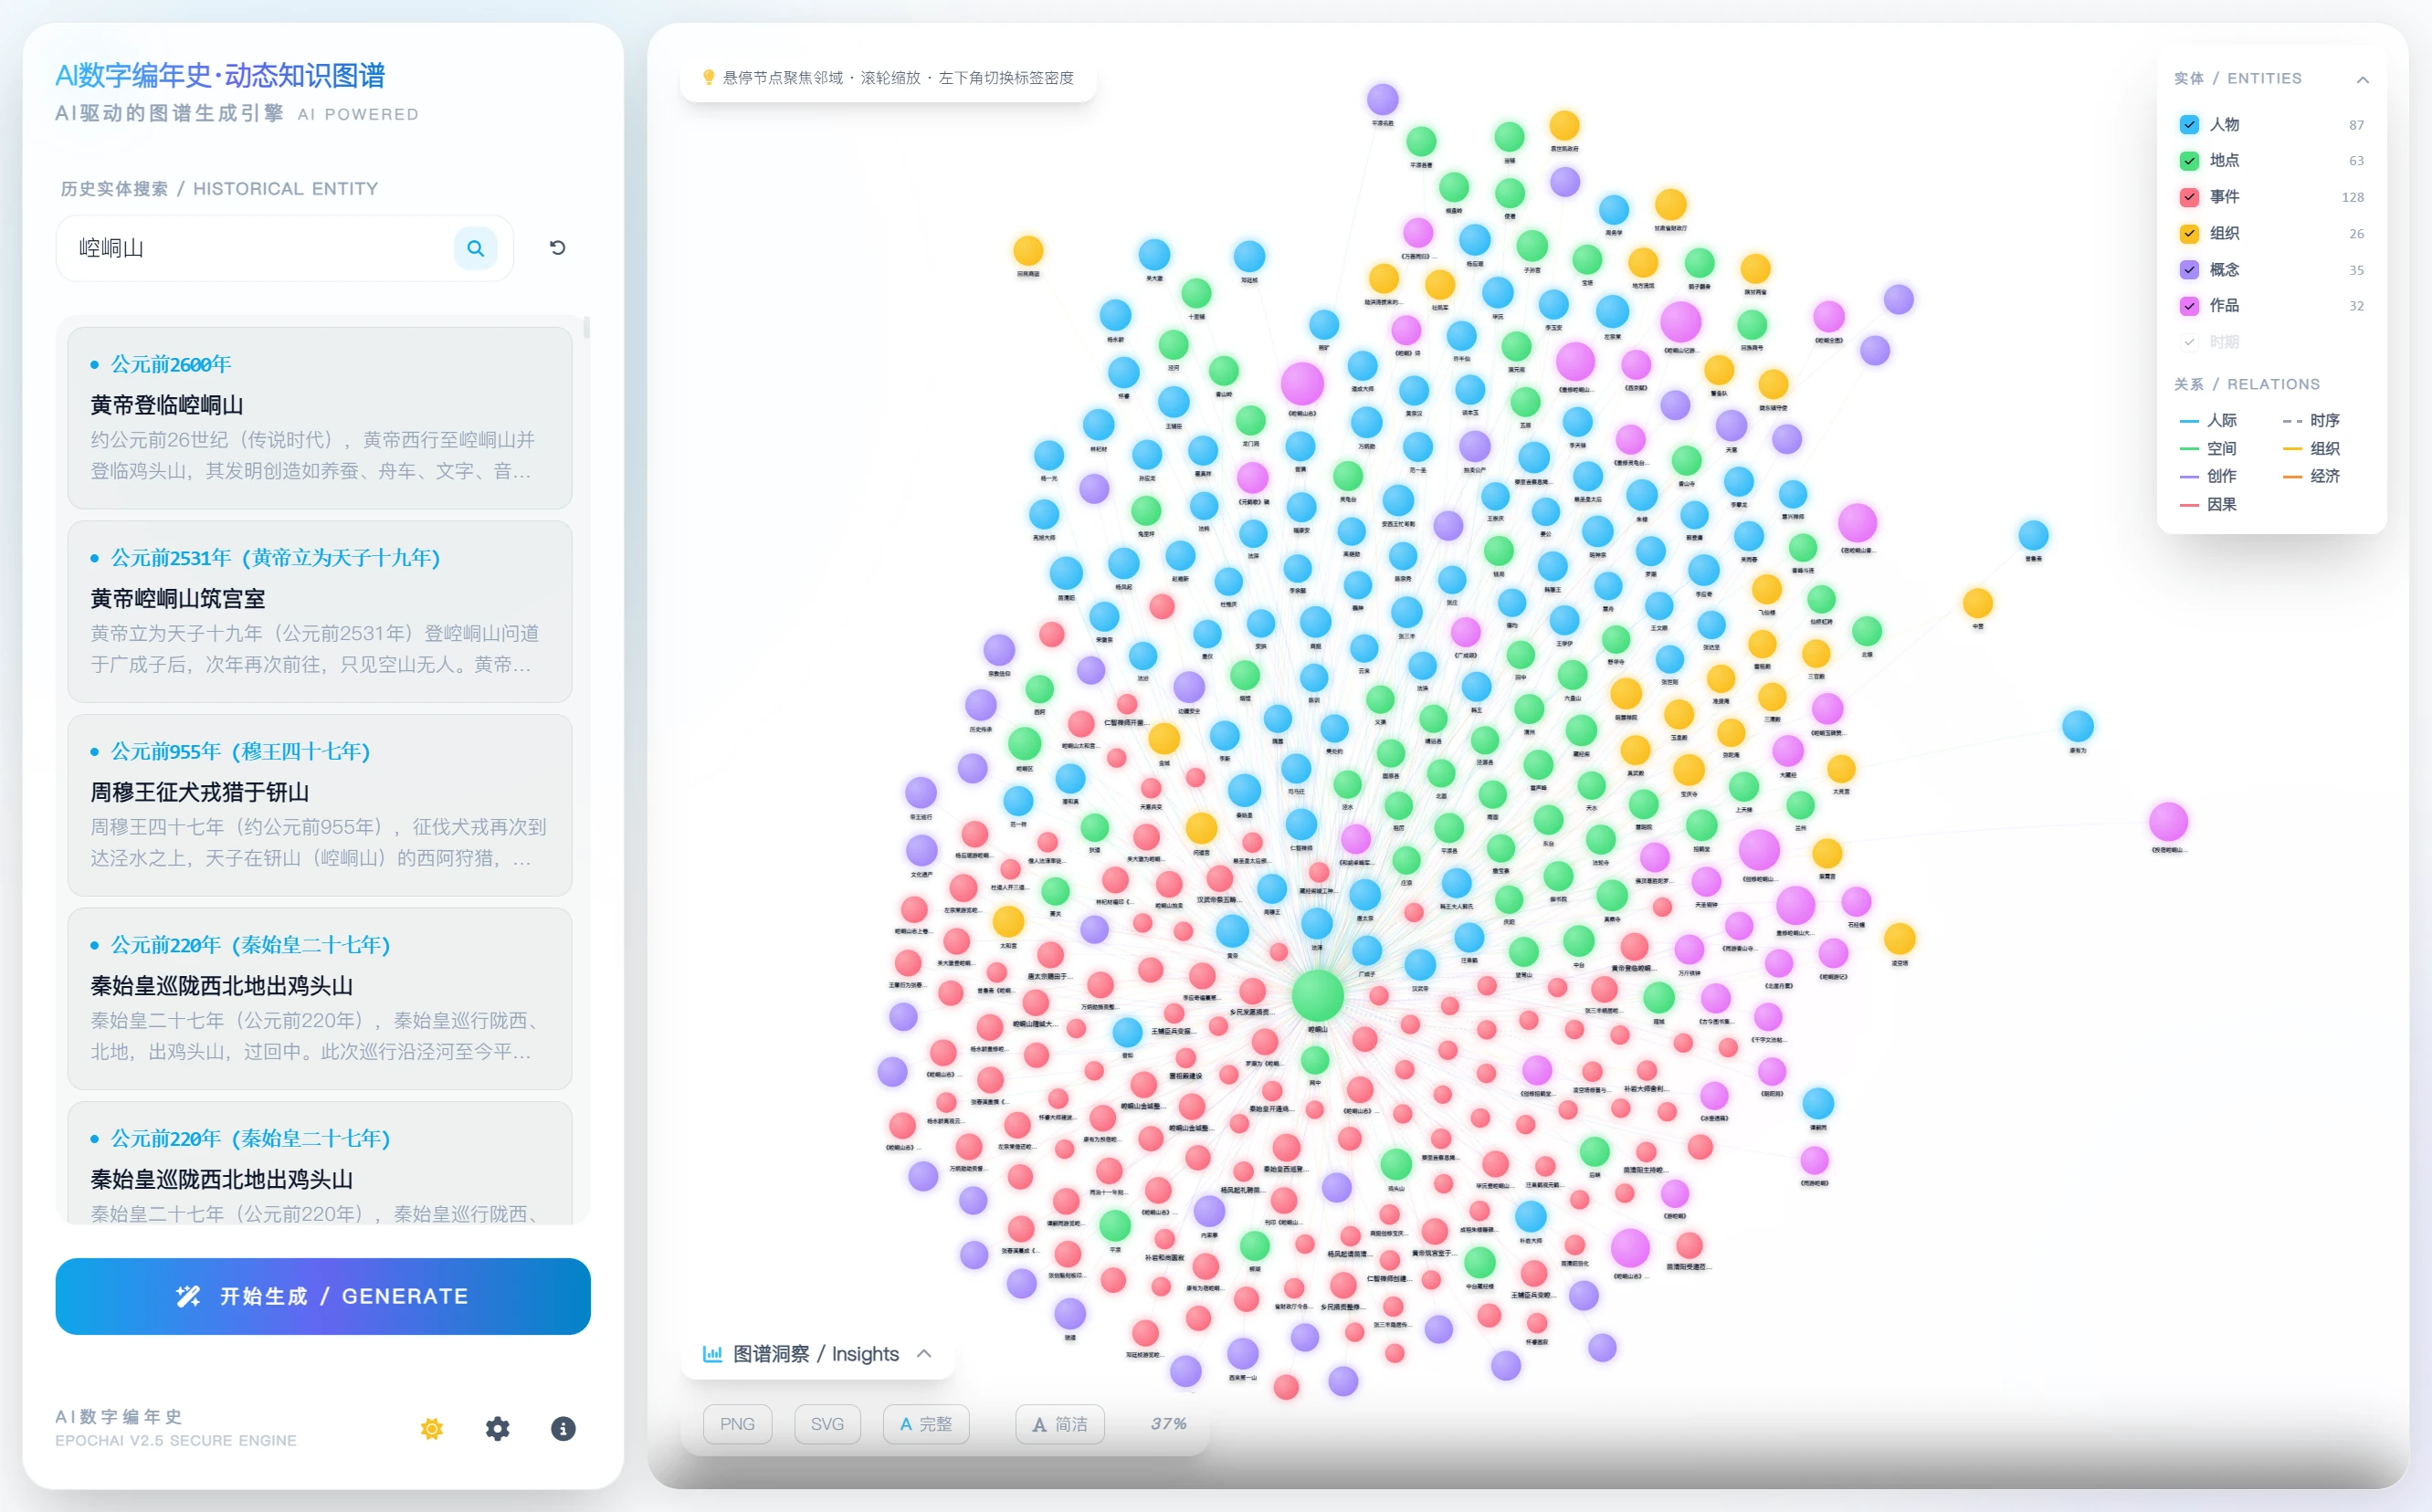2432x1512 pixels.
Task: Toggle the 人物 entity checkbox
Action: pyautogui.click(x=2189, y=124)
